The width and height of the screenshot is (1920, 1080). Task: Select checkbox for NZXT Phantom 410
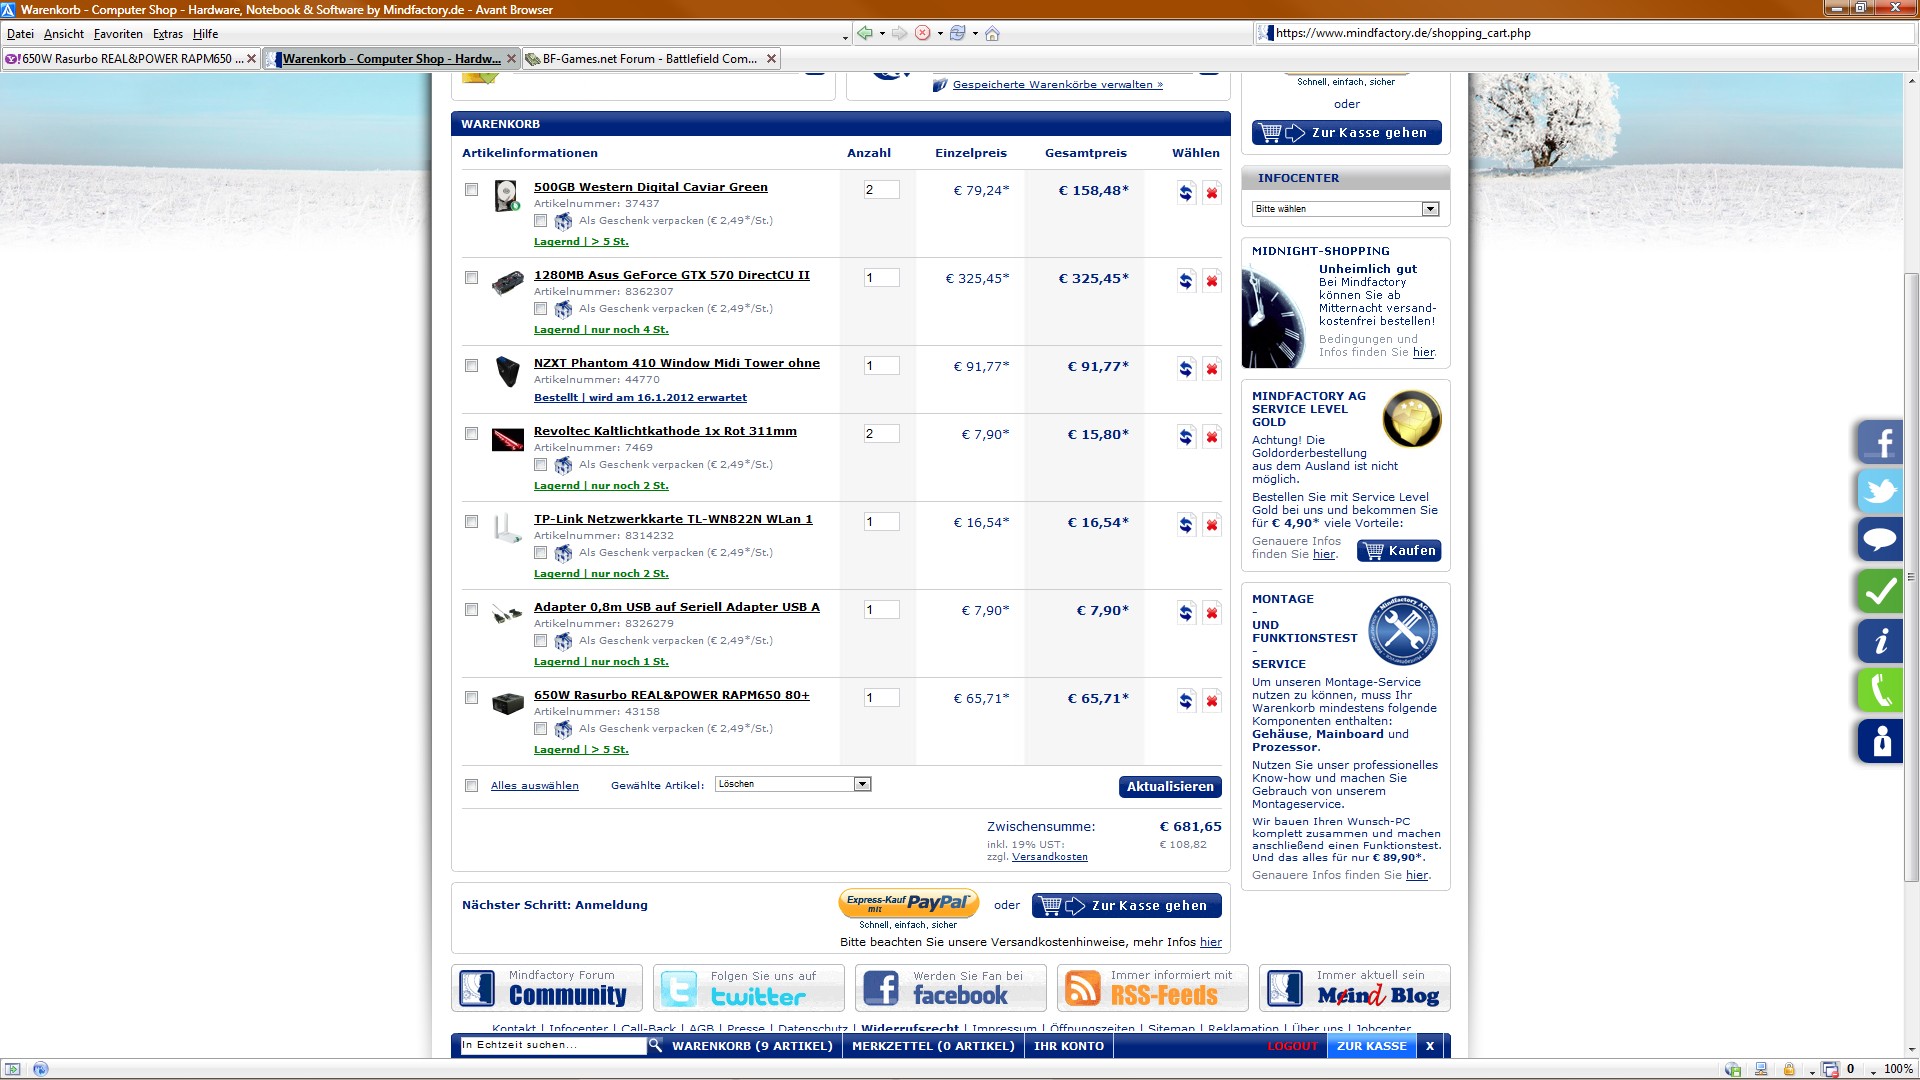coord(471,365)
